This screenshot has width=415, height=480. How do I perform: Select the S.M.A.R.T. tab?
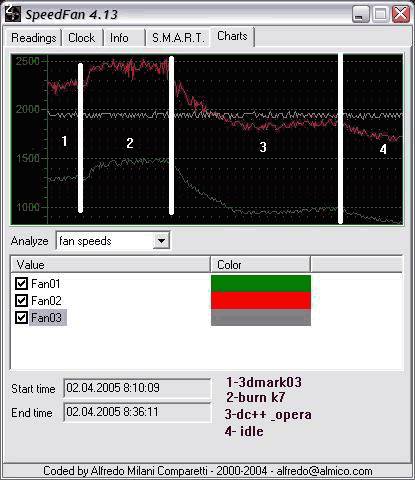(178, 38)
